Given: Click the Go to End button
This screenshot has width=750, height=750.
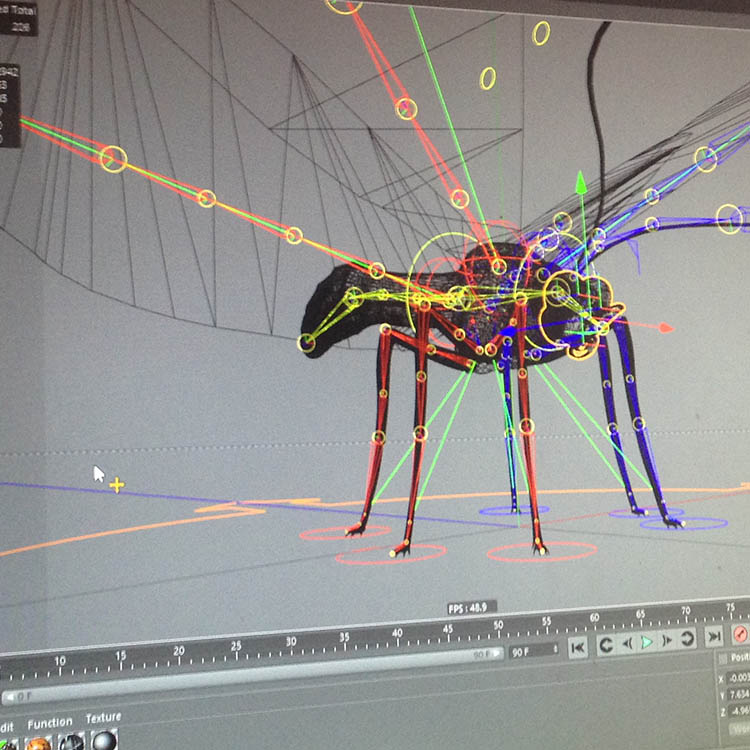Looking at the screenshot, I should pos(714,637).
